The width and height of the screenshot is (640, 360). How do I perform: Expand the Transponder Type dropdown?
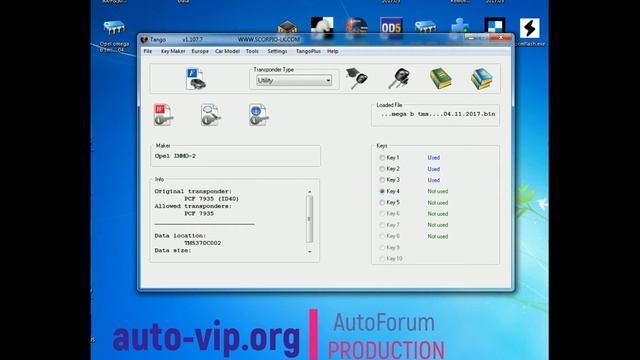tap(328, 81)
